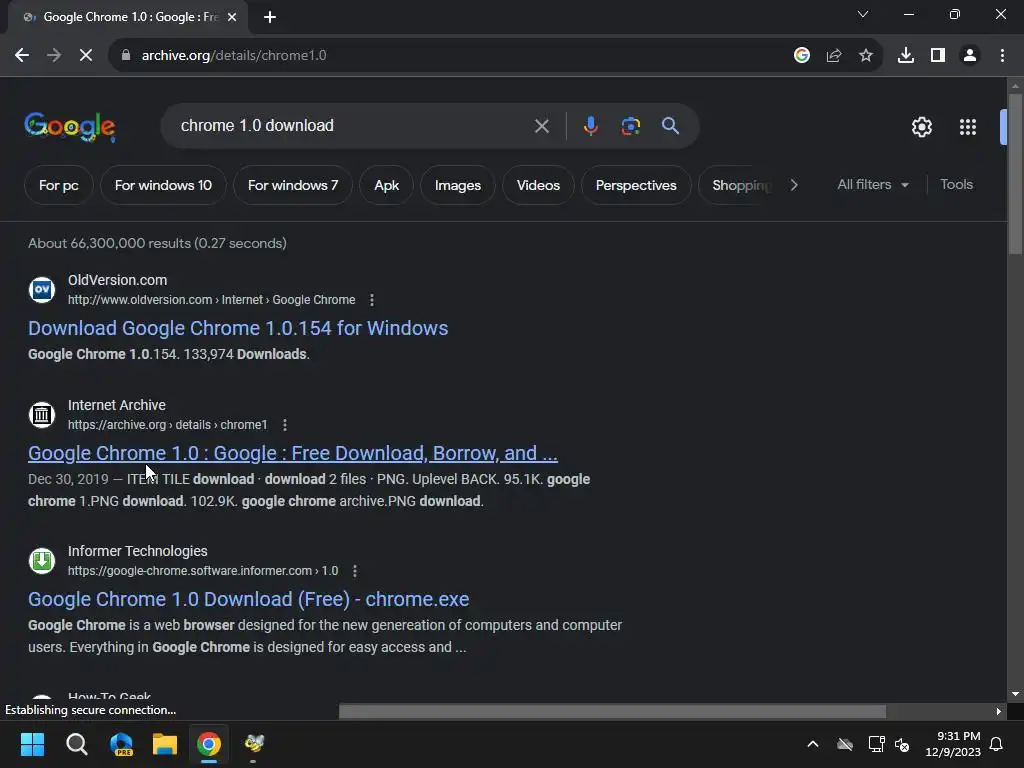Open Google Chrome 1.0 Download (Free) - chrome.exe link
The image size is (1024, 768).
[248, 600]
